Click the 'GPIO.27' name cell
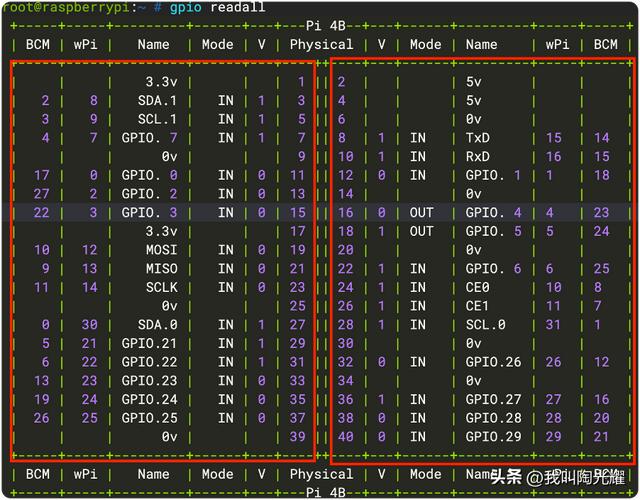The image size is (640, 500). click(493, 400)
